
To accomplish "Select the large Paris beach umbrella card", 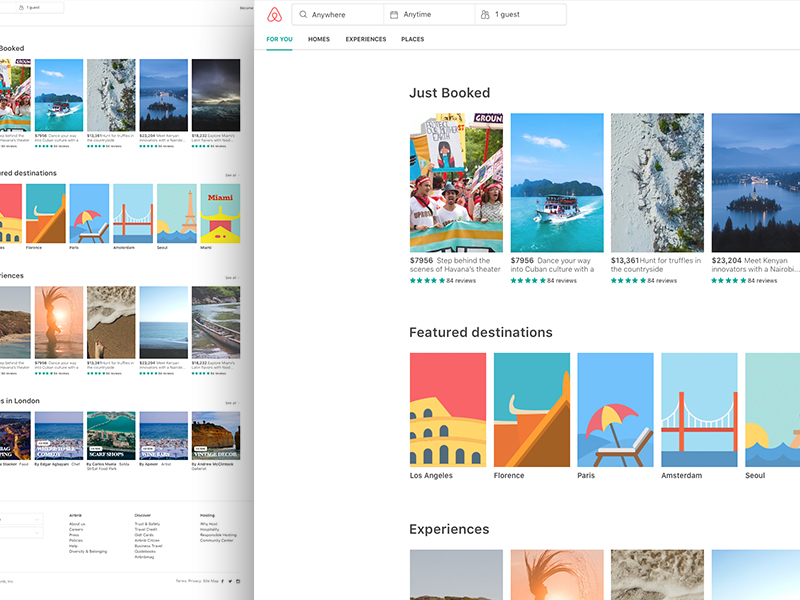I will tap(615, 410).
